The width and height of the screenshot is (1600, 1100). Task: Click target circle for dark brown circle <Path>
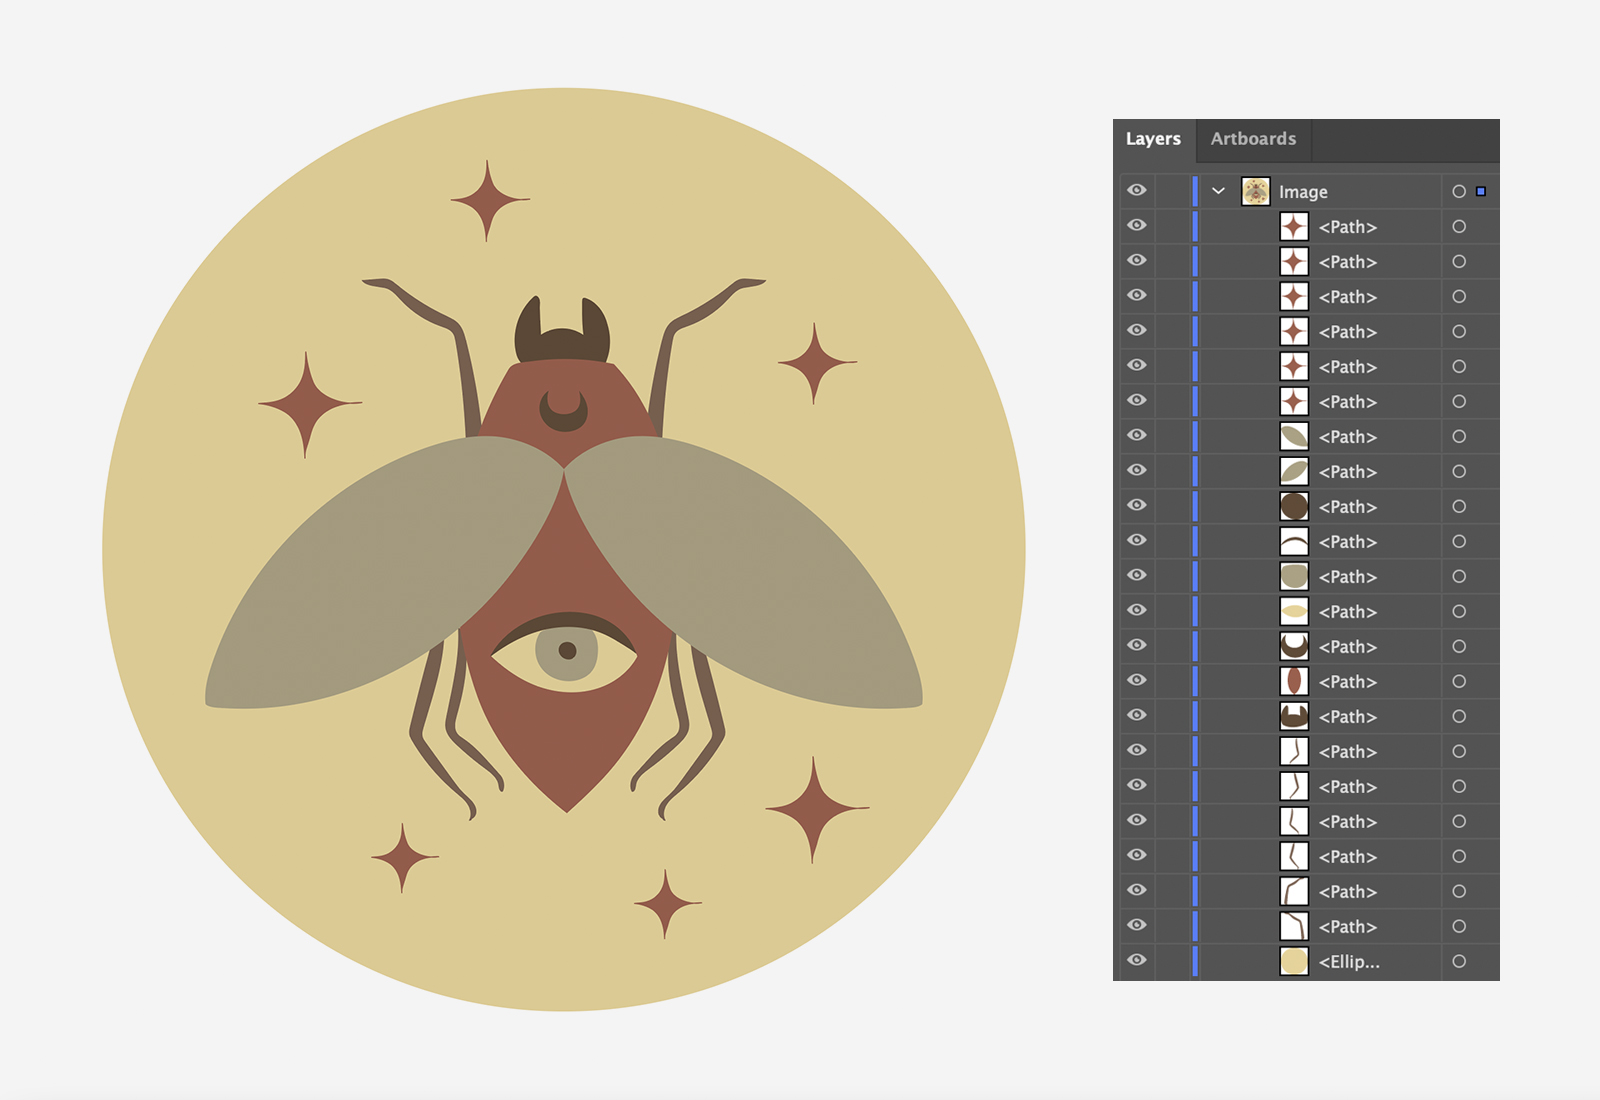click(1459, 506)
